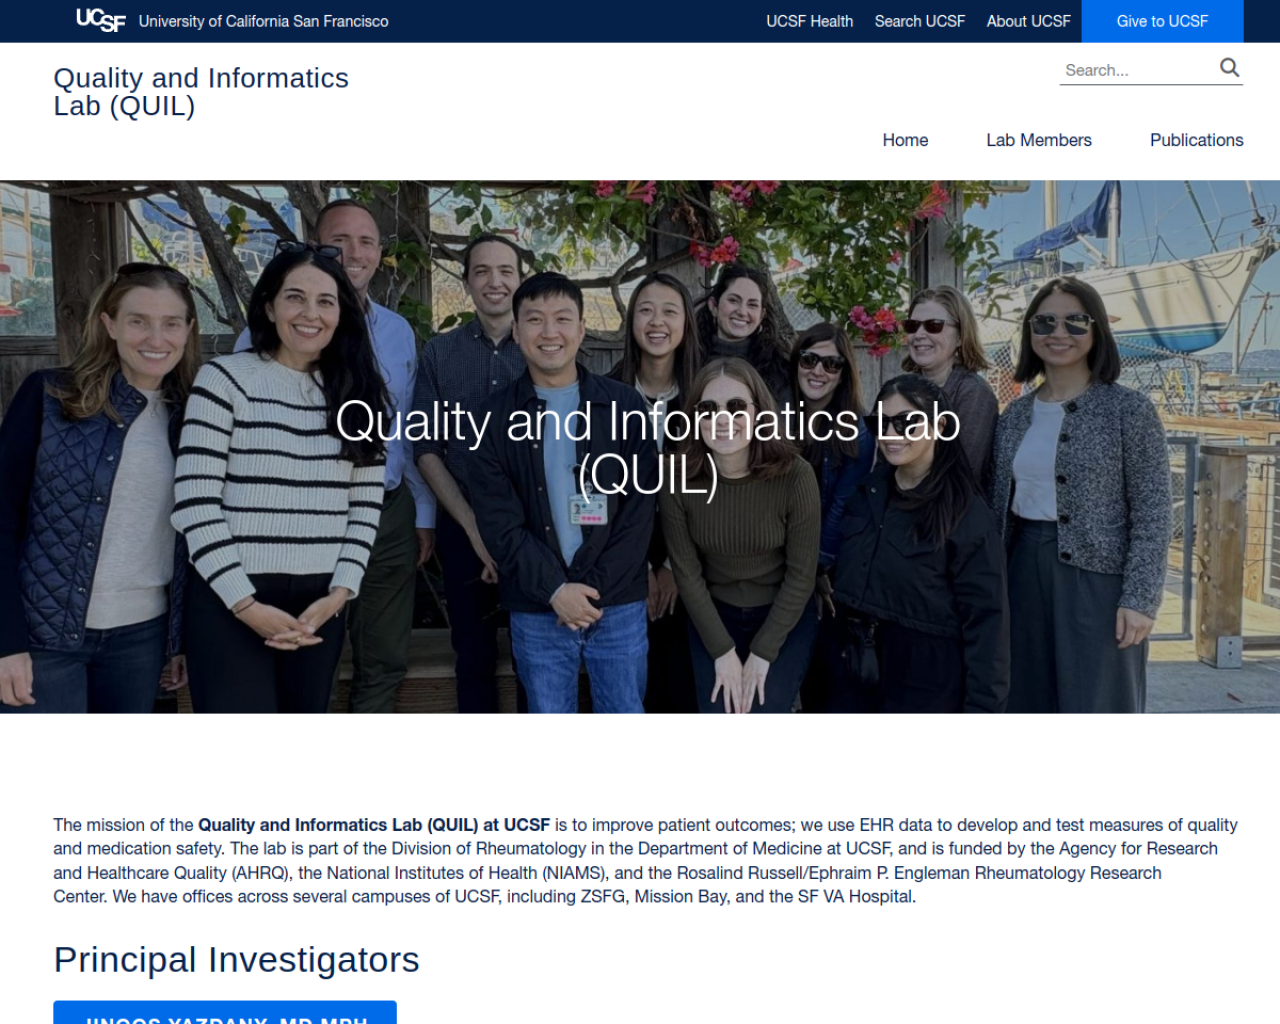Viewport: 1280px width, 1024px height.
Task: Open the About UCSF link
Action: click(x=1028, y=21)
